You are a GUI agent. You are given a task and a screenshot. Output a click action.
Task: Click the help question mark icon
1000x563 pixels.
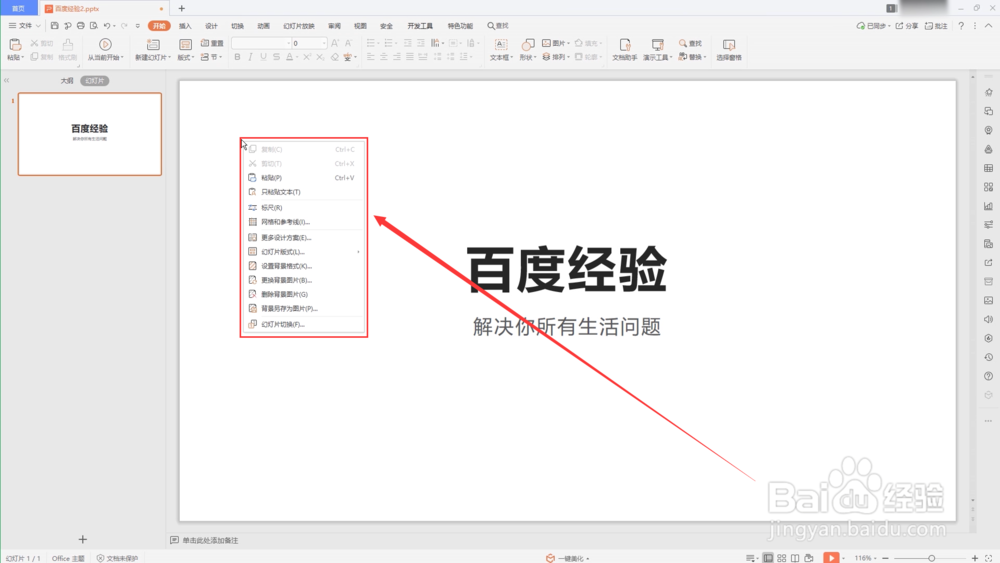[x=961, y=26]
